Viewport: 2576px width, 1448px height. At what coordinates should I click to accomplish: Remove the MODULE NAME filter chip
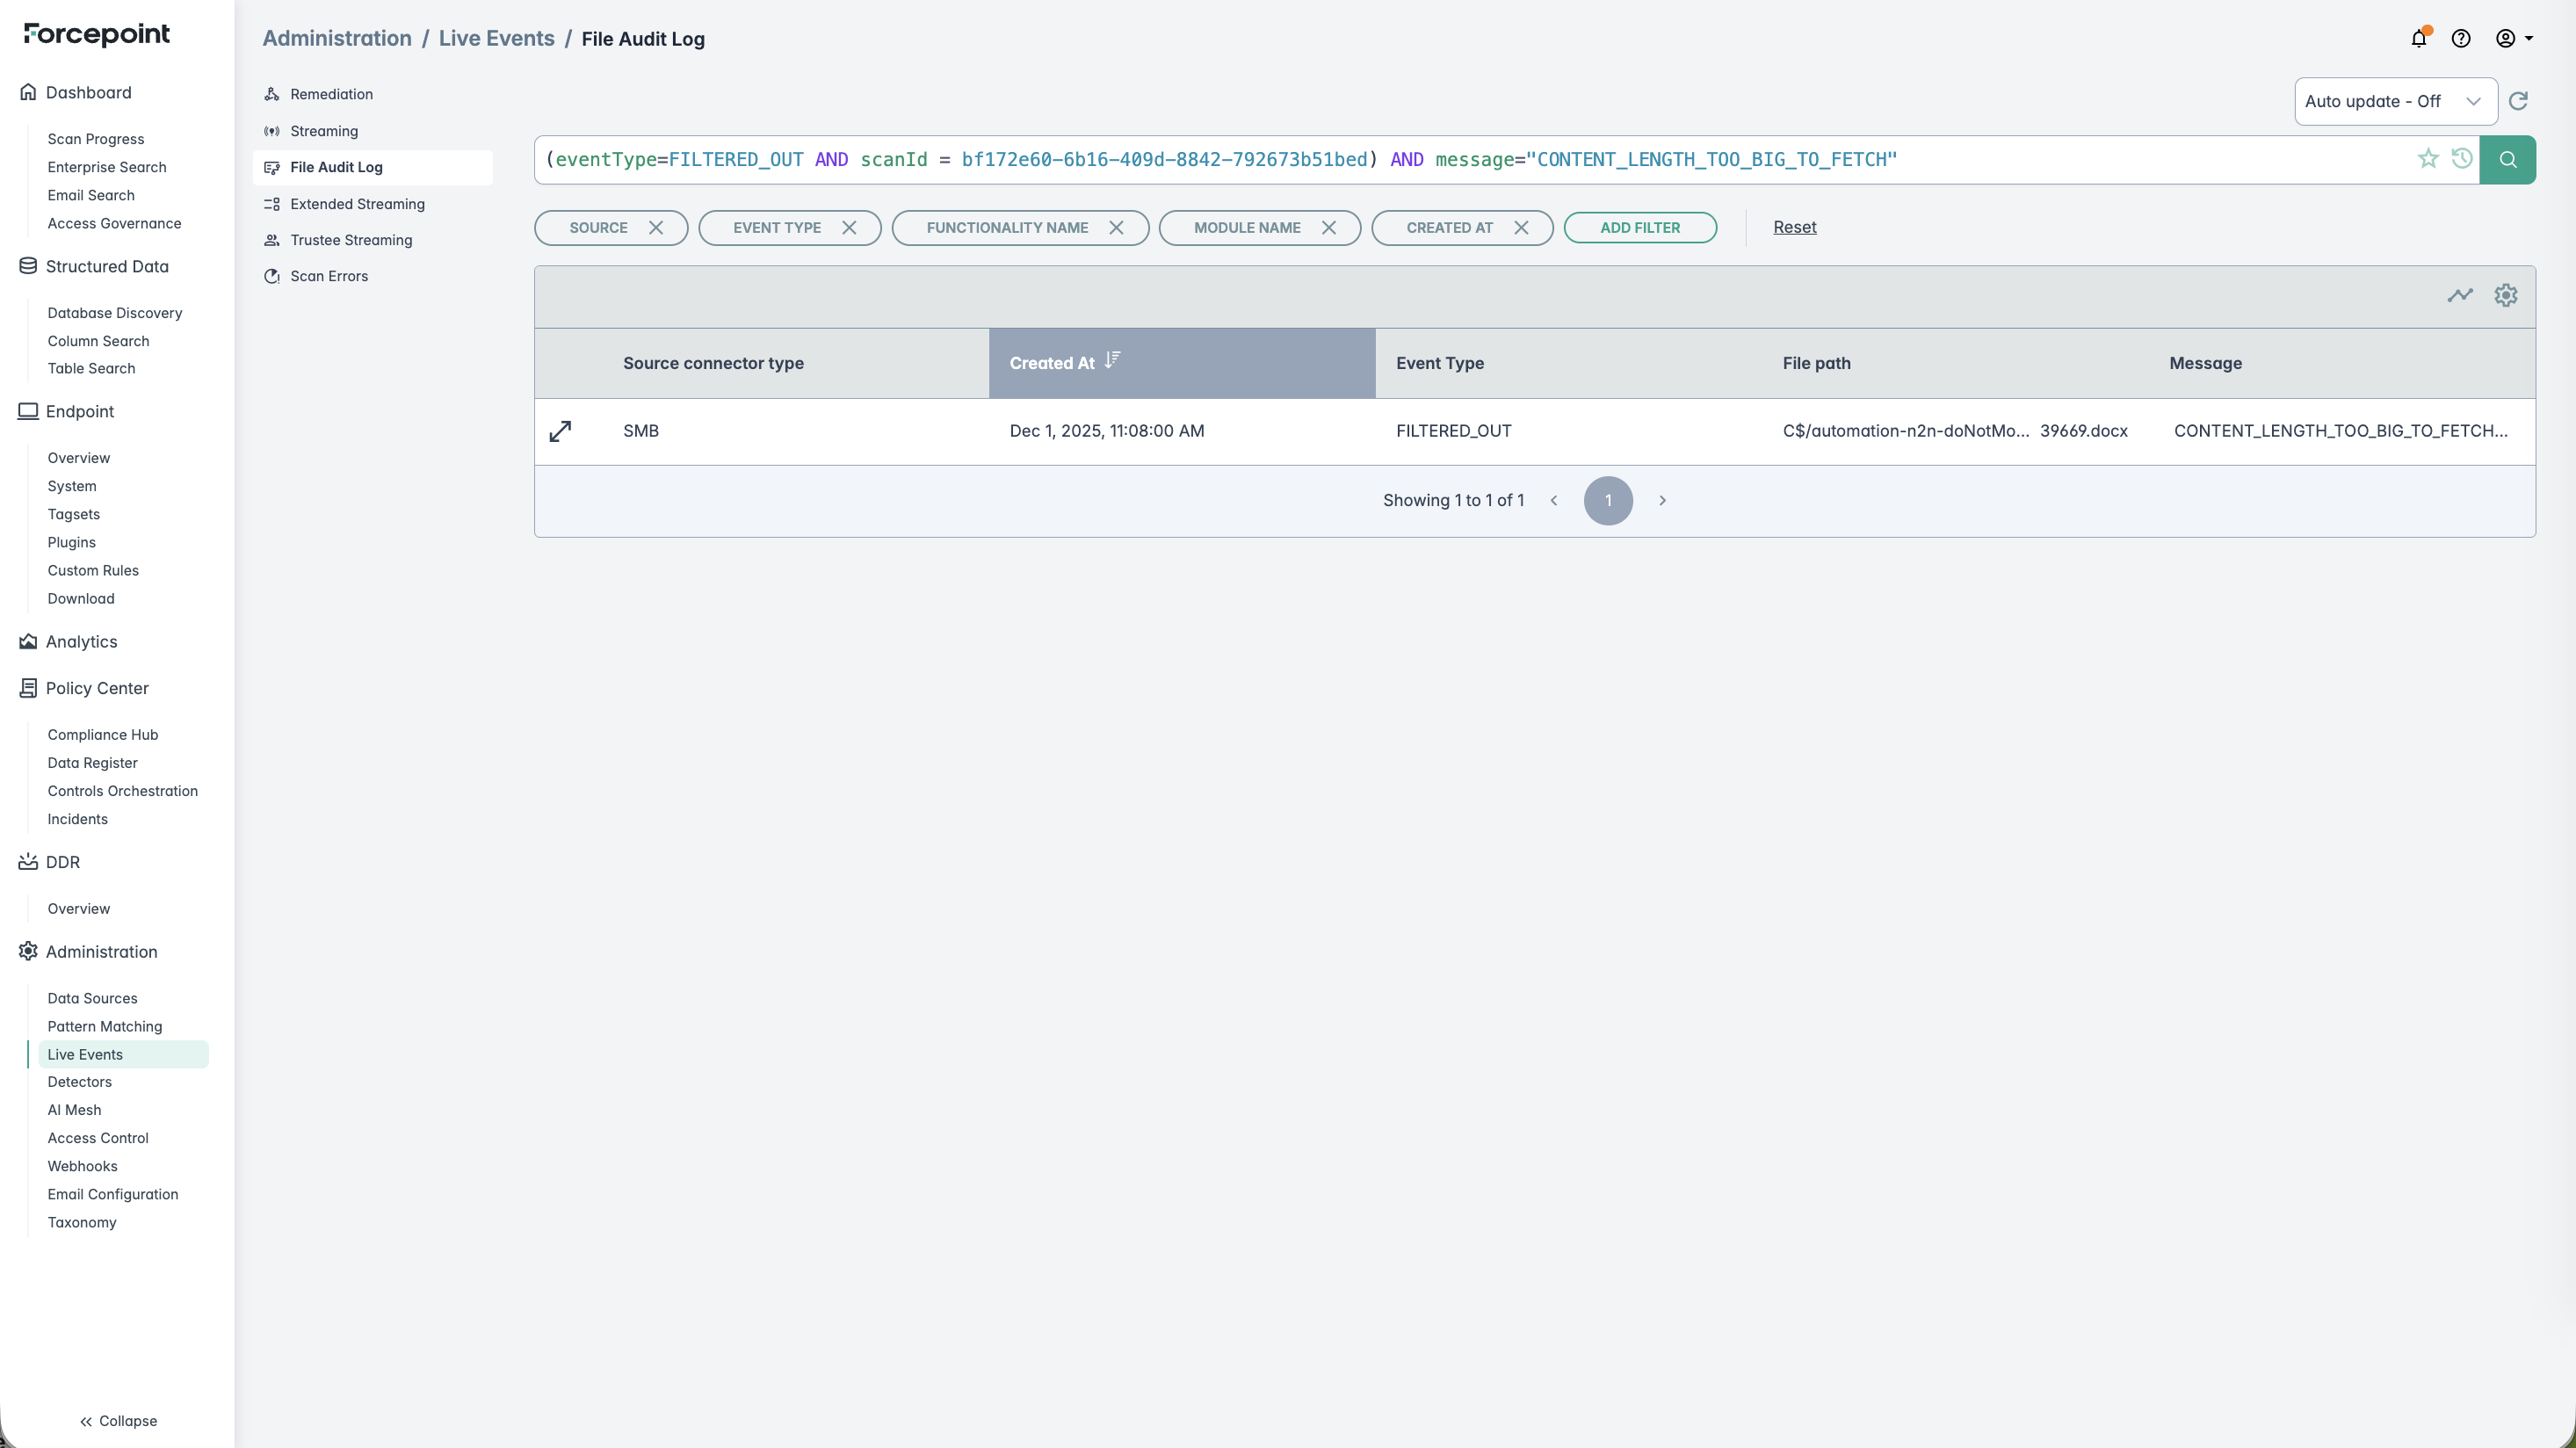coord(1329,228)
